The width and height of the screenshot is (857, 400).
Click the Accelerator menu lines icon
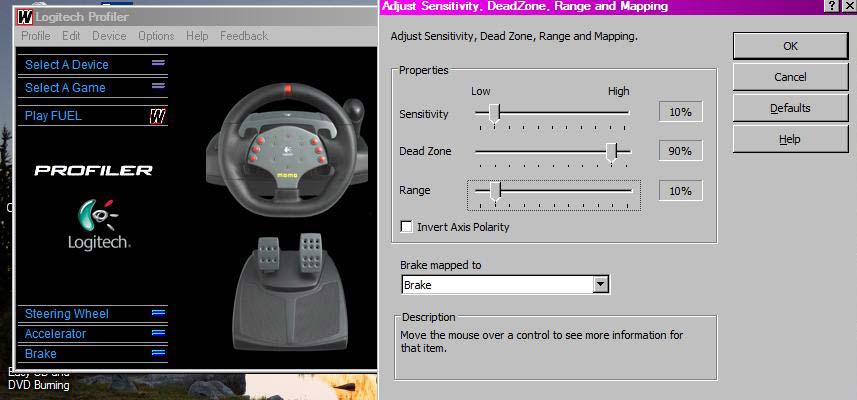point(159,333)
